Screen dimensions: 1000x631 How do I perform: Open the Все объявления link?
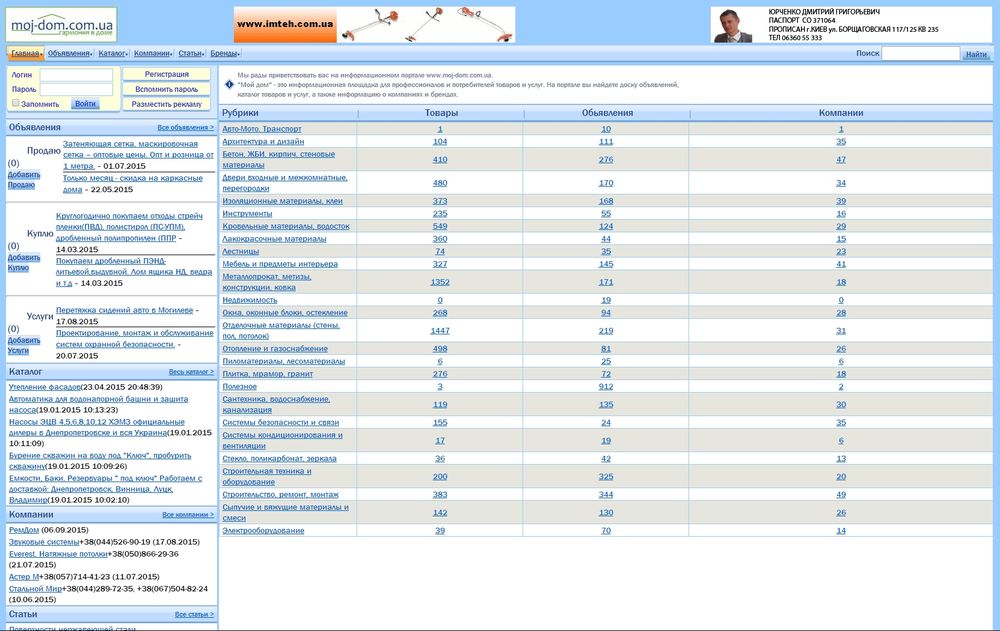click(186, 128)
